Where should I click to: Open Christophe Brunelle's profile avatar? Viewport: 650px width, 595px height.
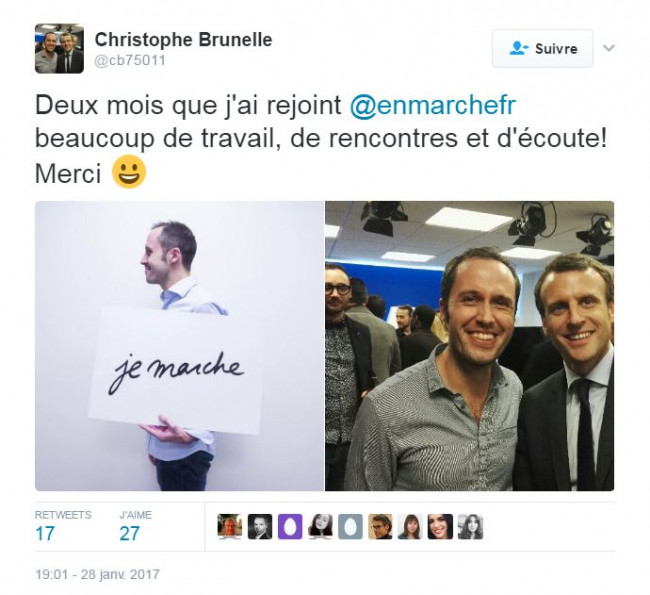[x=59, y=49]
